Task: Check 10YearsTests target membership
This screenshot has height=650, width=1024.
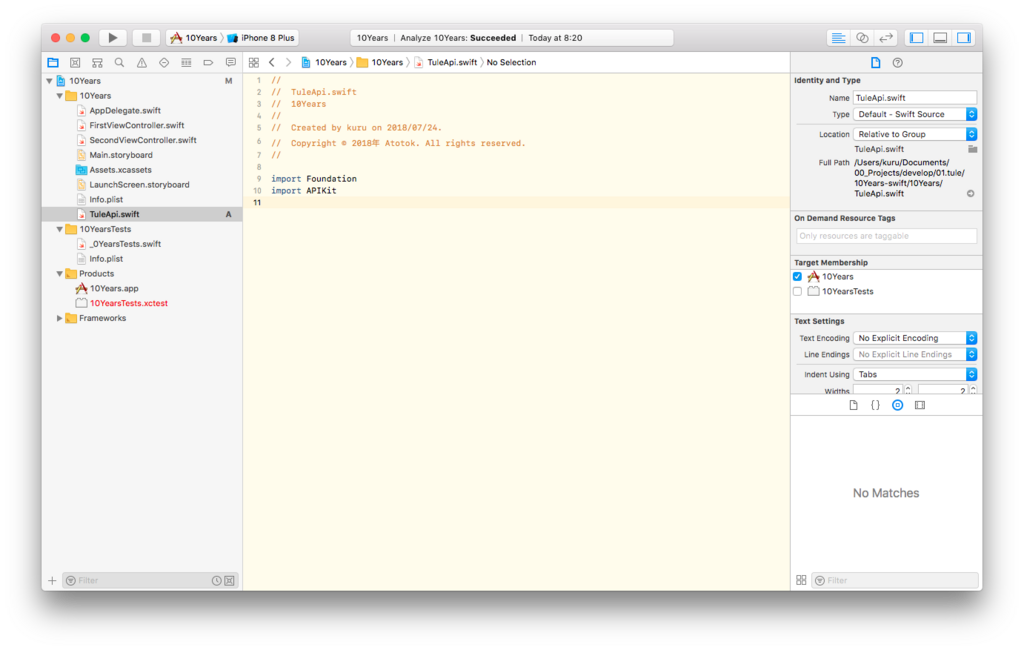Action: click(x=797, y=291)
